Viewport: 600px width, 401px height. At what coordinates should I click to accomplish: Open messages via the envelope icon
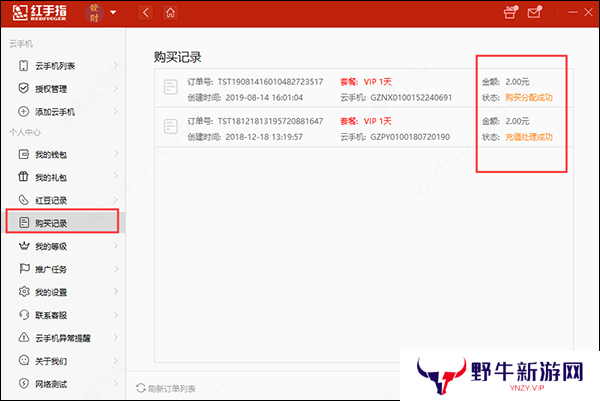click(534, 12)
